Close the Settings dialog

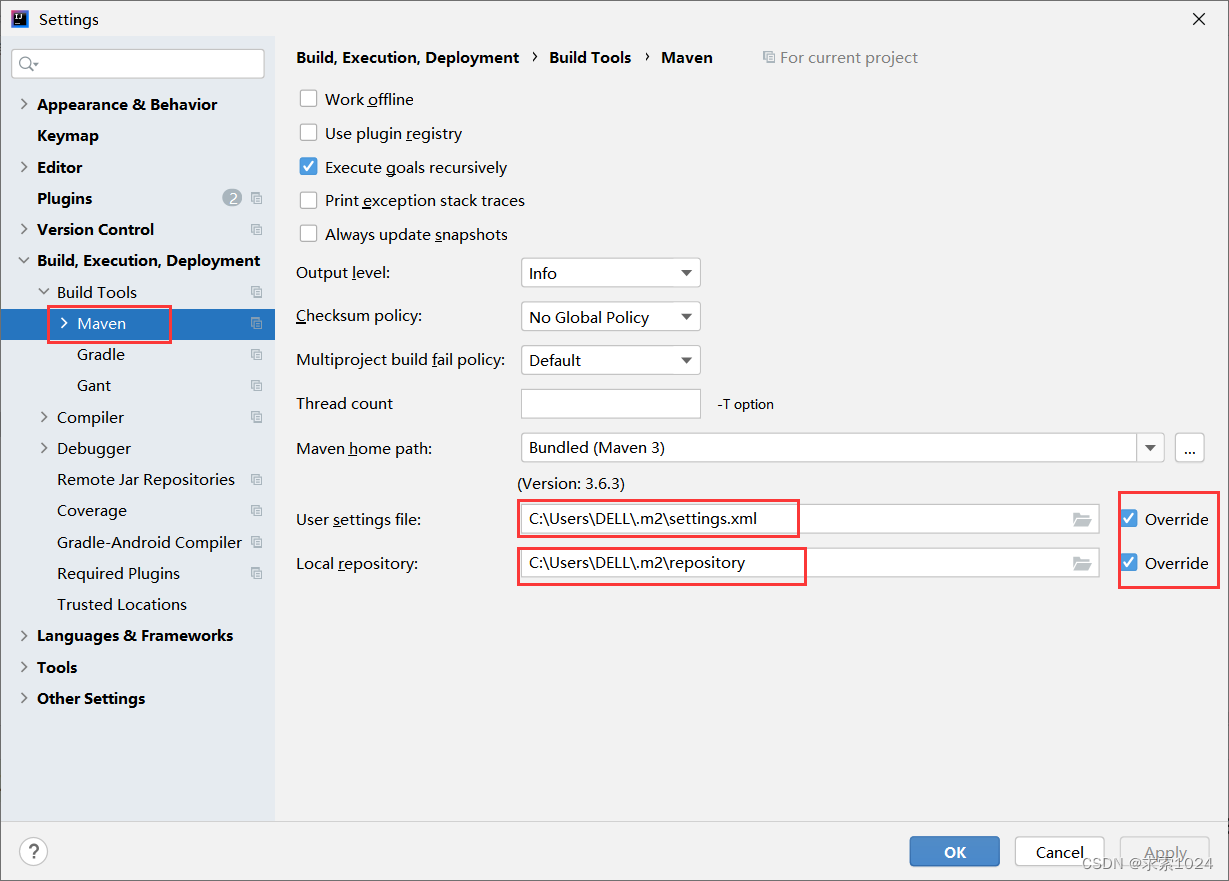[x=1198, y=19]
